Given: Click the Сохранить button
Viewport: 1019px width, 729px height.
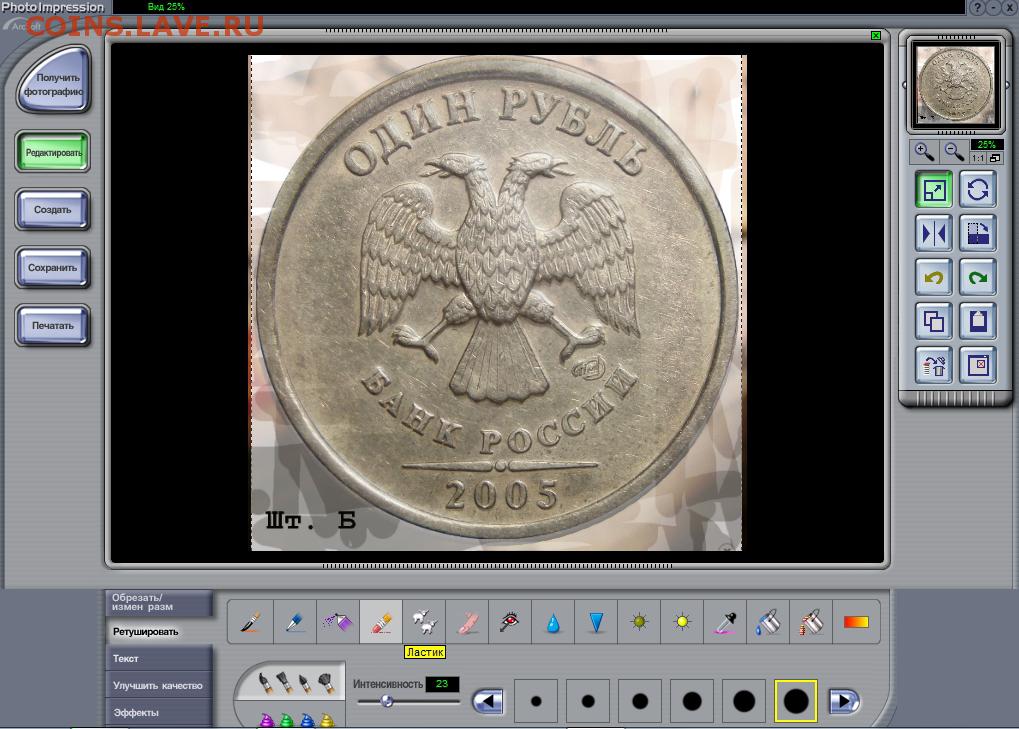Looking at the screenshot, I should coord(53,268).
